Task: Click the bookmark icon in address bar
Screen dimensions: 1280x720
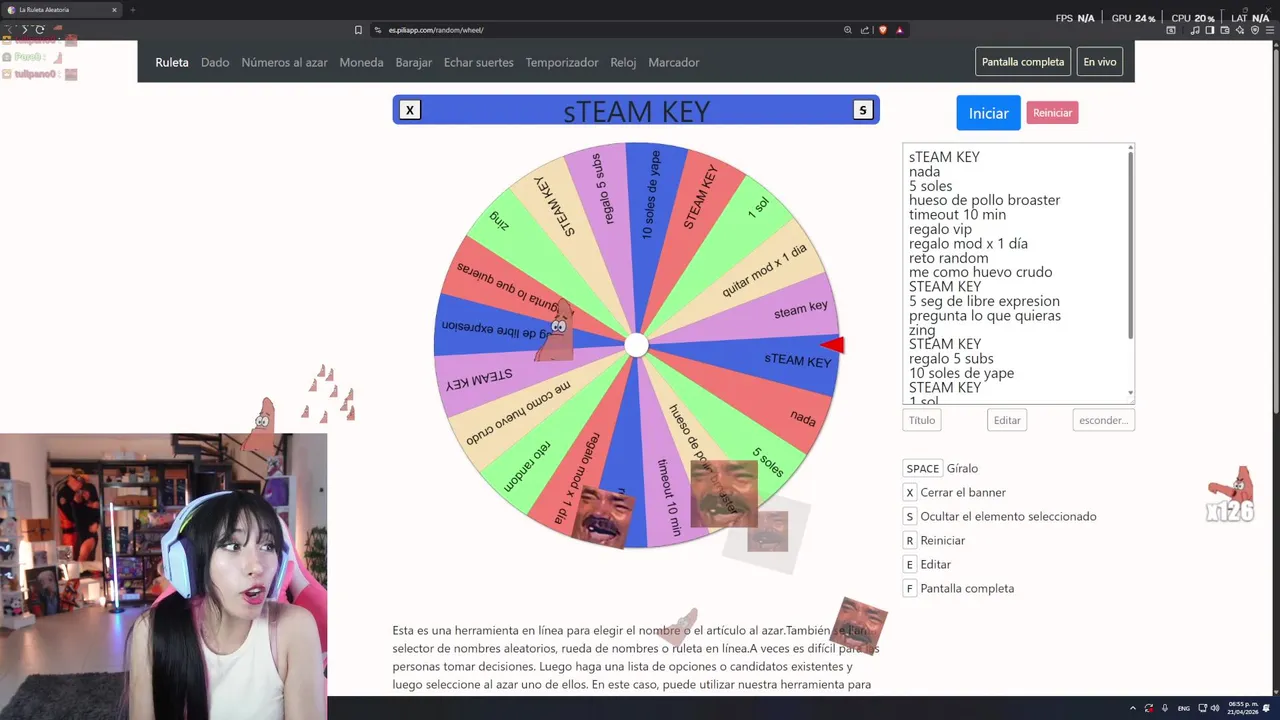Action: point(358,30)
